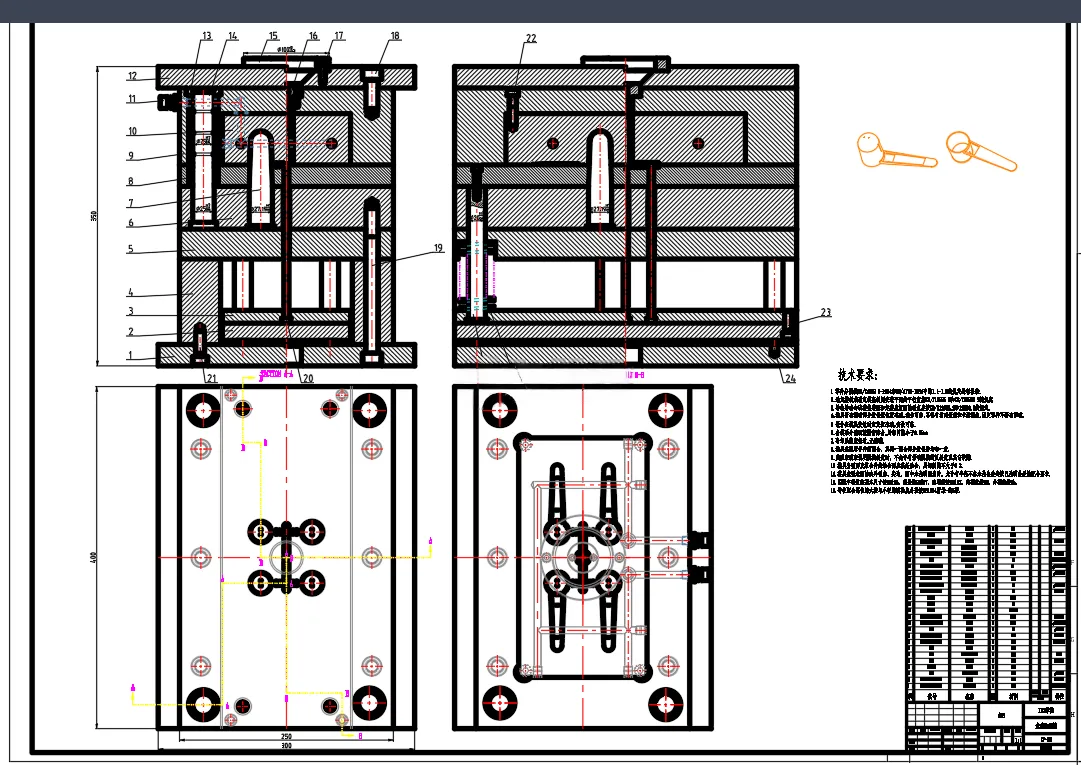Select part callout number 4
This screenshot has height=765, width=1081.
[x=130, y=293]
